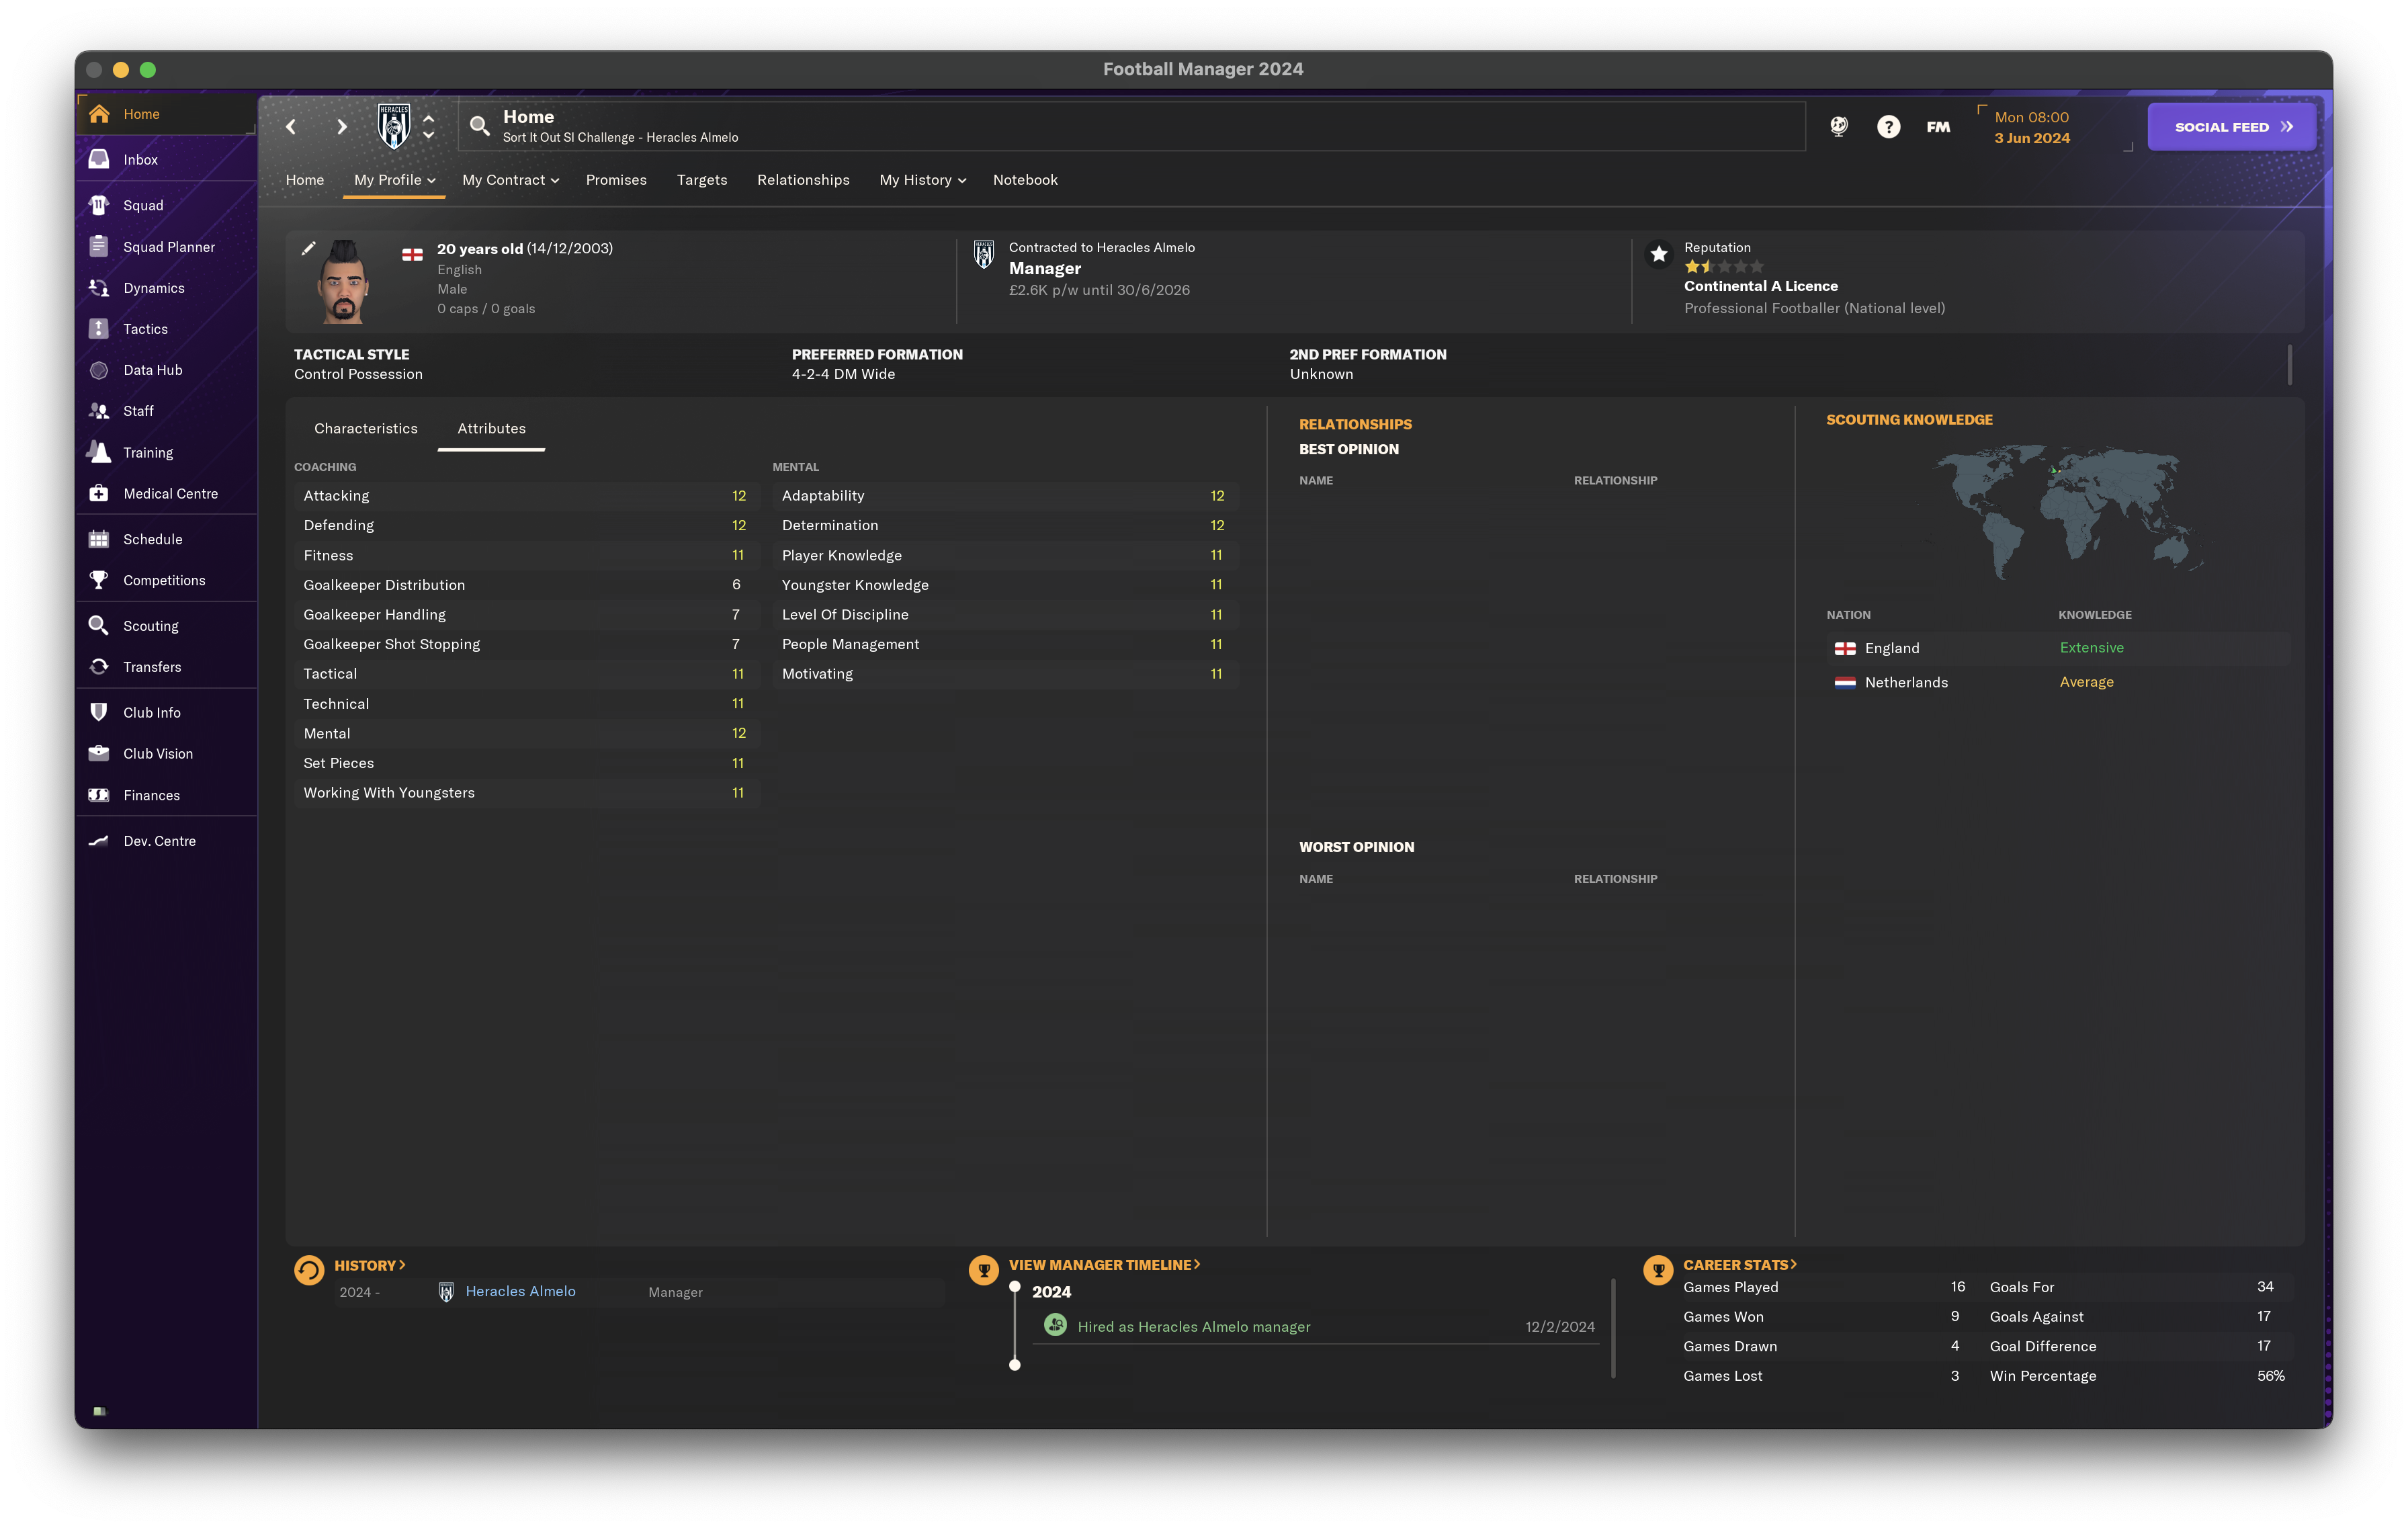Select the Attributes tab
This screenshot has width=2408, height=1528.
(491, 428)
